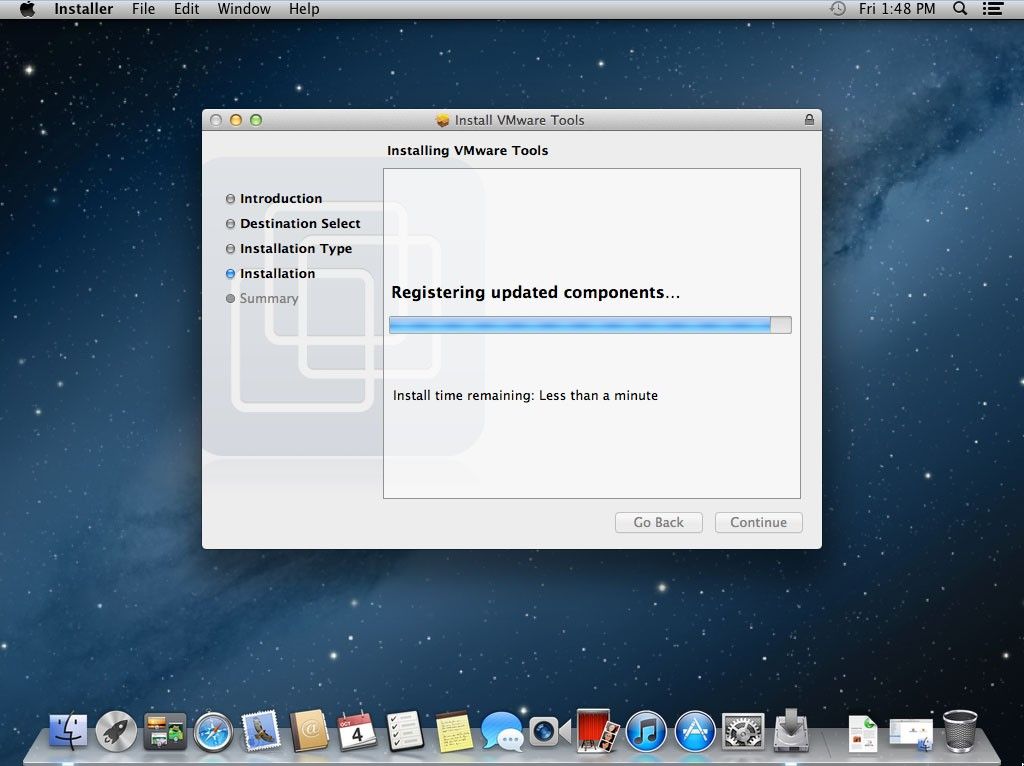Open System Preferences gear in Dock
Viewport: 1024px width, 766px height.
point(743,731)
